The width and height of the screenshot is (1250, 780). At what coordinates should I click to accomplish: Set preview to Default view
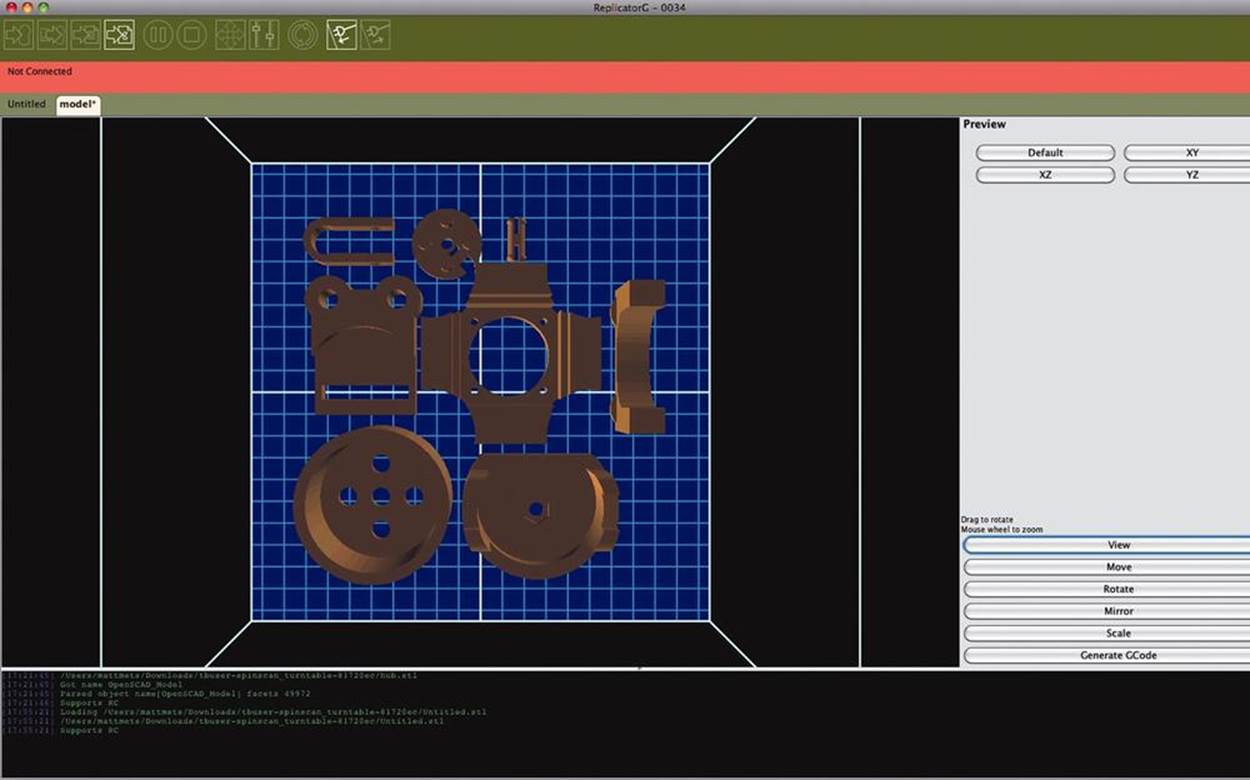1045,153
